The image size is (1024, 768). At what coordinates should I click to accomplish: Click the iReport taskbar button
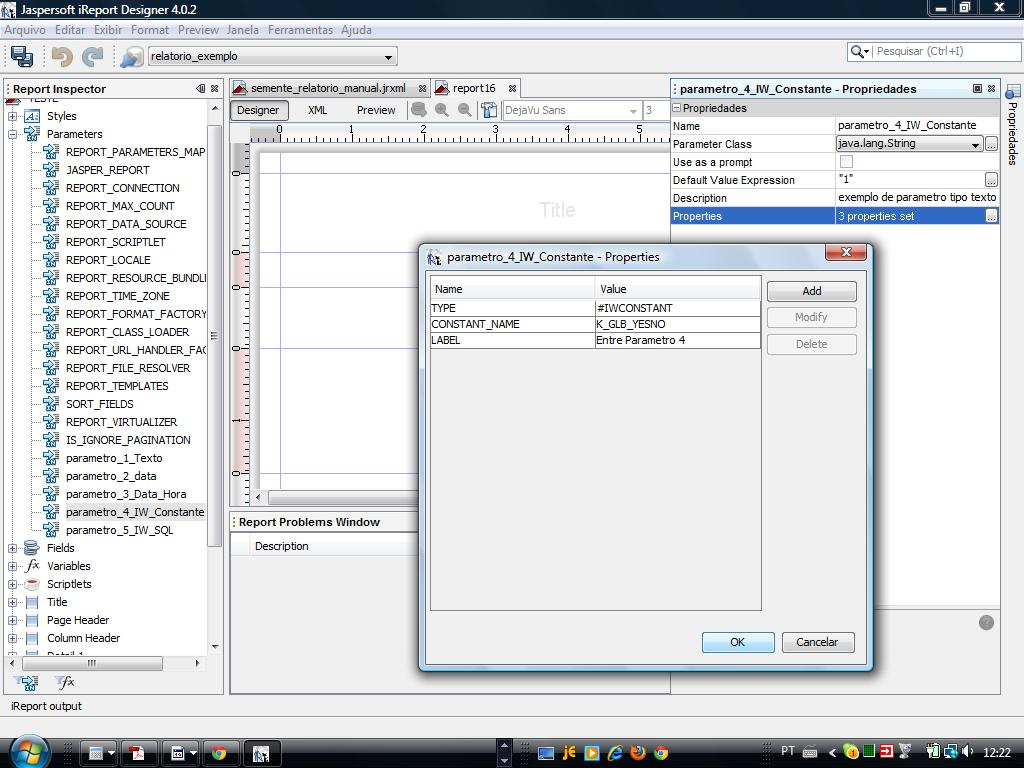(261, 753)
